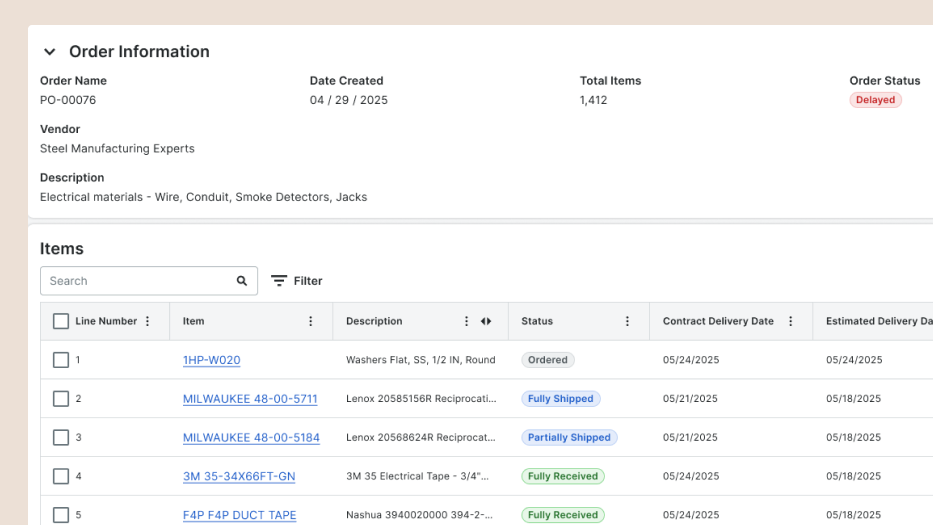The width and height of the screenshot is (933, 525).
Task: Open item link 3M 35-34X66FT-GN
Action: 239,476
